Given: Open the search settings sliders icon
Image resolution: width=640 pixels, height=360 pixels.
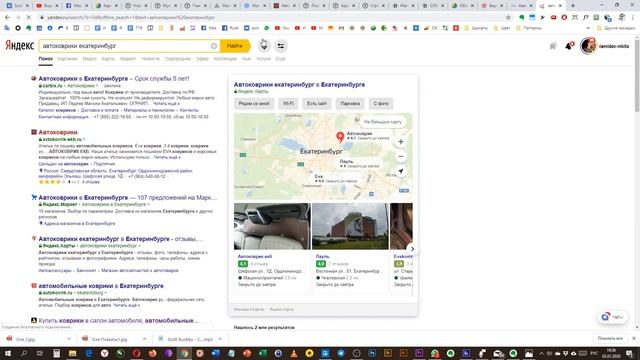Looking at the screenshot, I should point(281,46).
